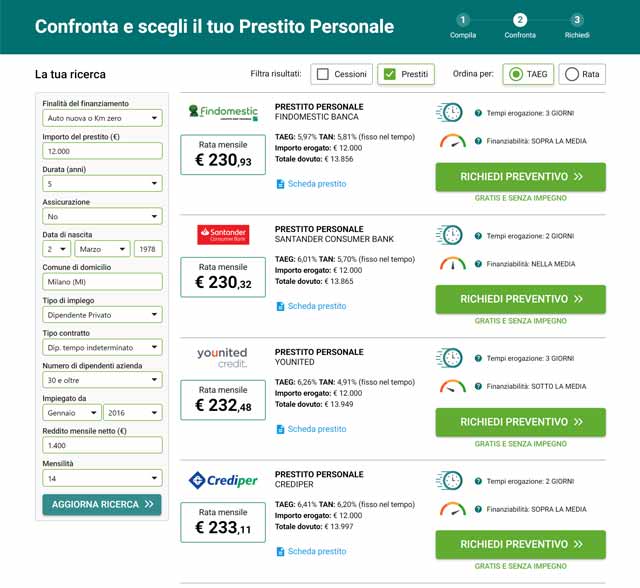Open Finalità del finanziamento dropdown

coord(102,118)
